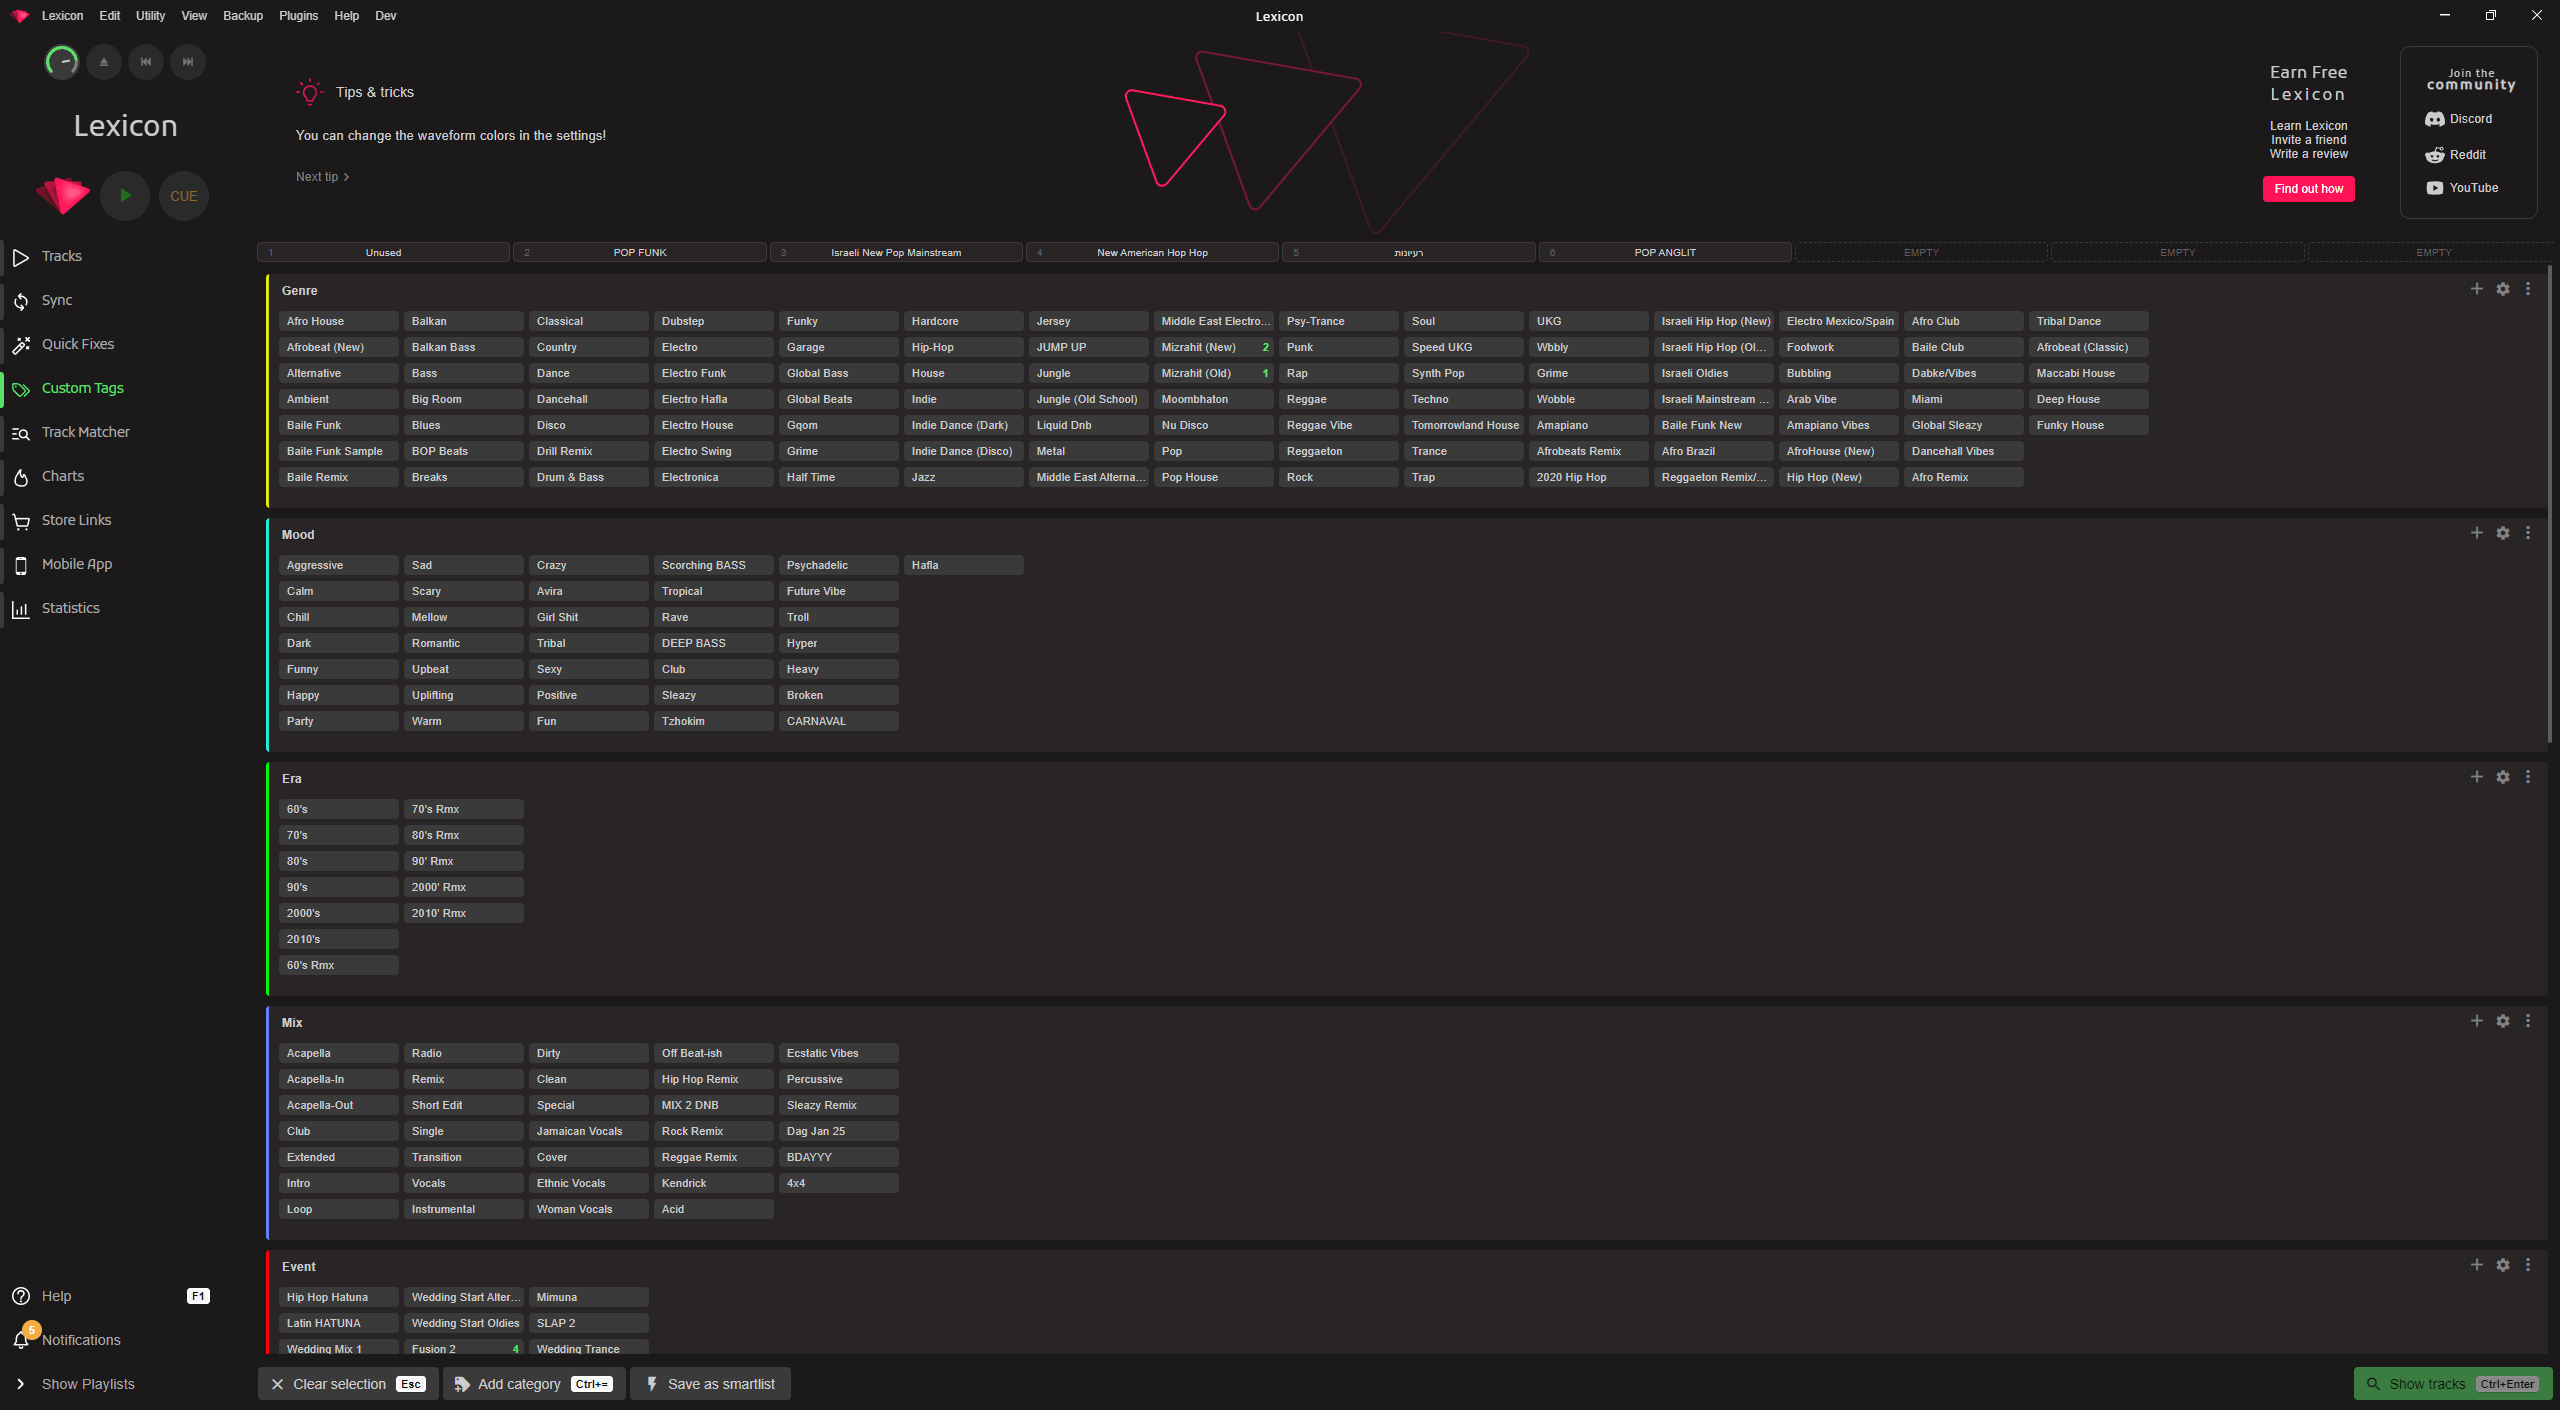Select preset slot POP FUNK

(x=640, y=253)
